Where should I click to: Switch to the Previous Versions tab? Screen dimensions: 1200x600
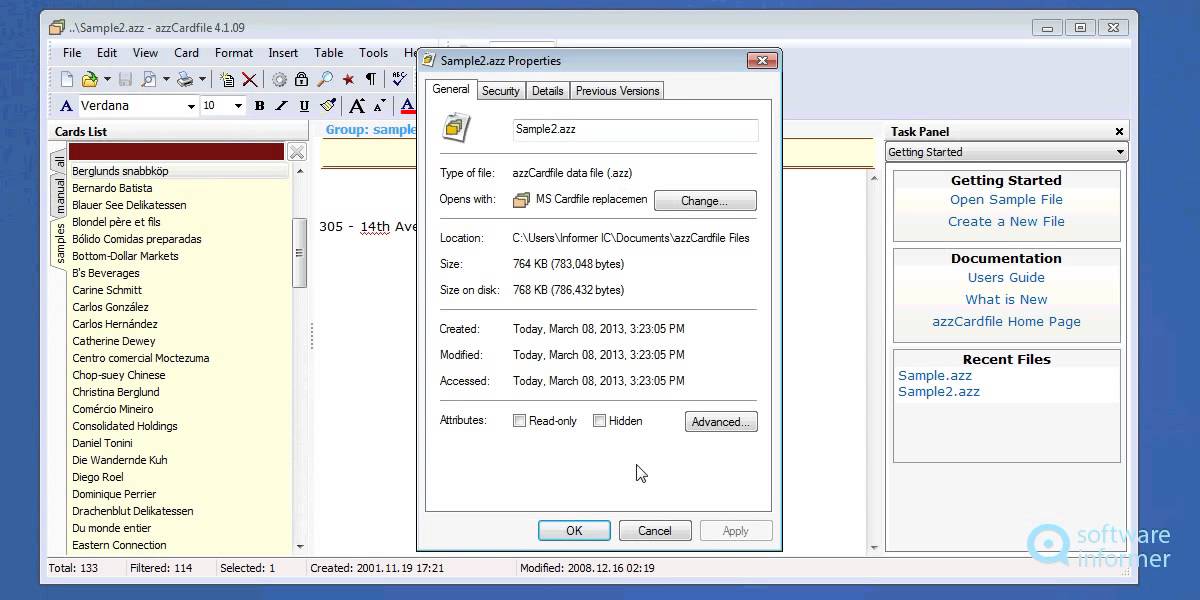(617, 91)
